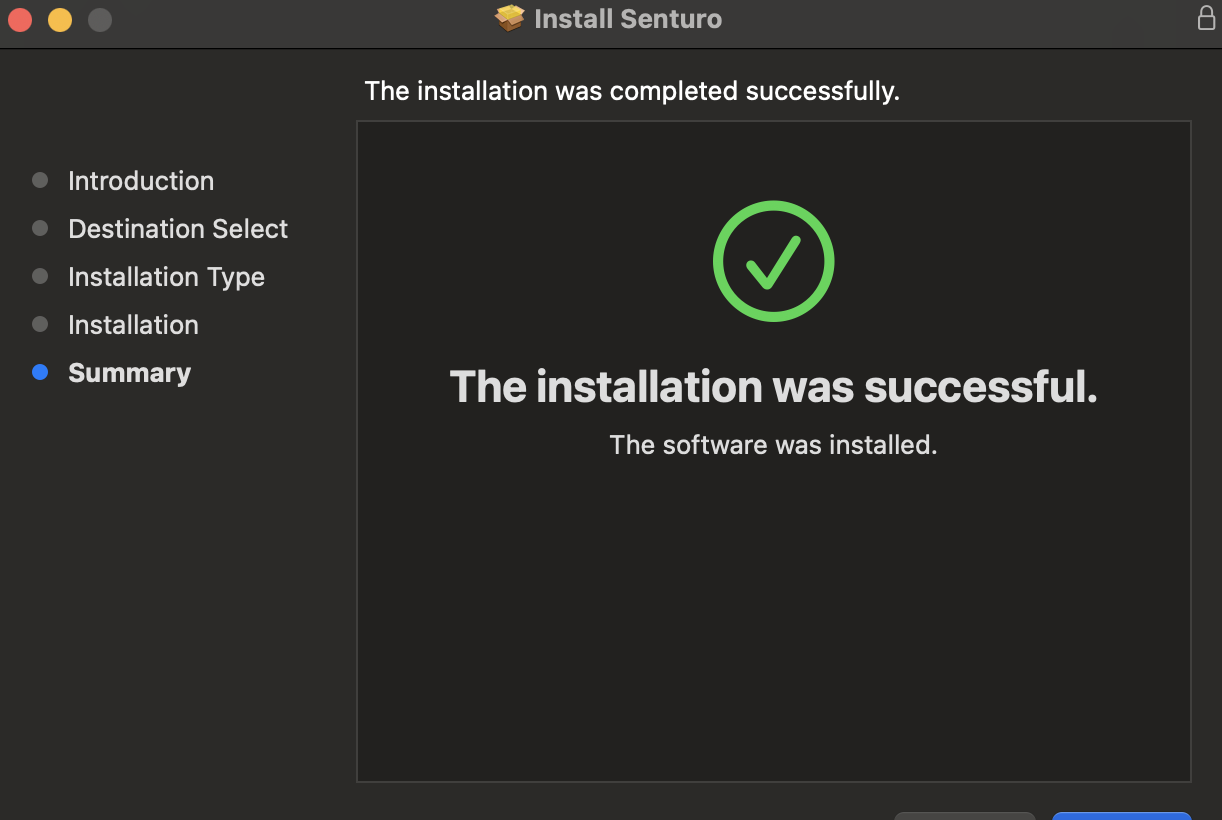This screenshot has height=820, width=1222.
Task: Click the lock icon in the title bar
Action: pyautogui.click(x=1206, y=18)
